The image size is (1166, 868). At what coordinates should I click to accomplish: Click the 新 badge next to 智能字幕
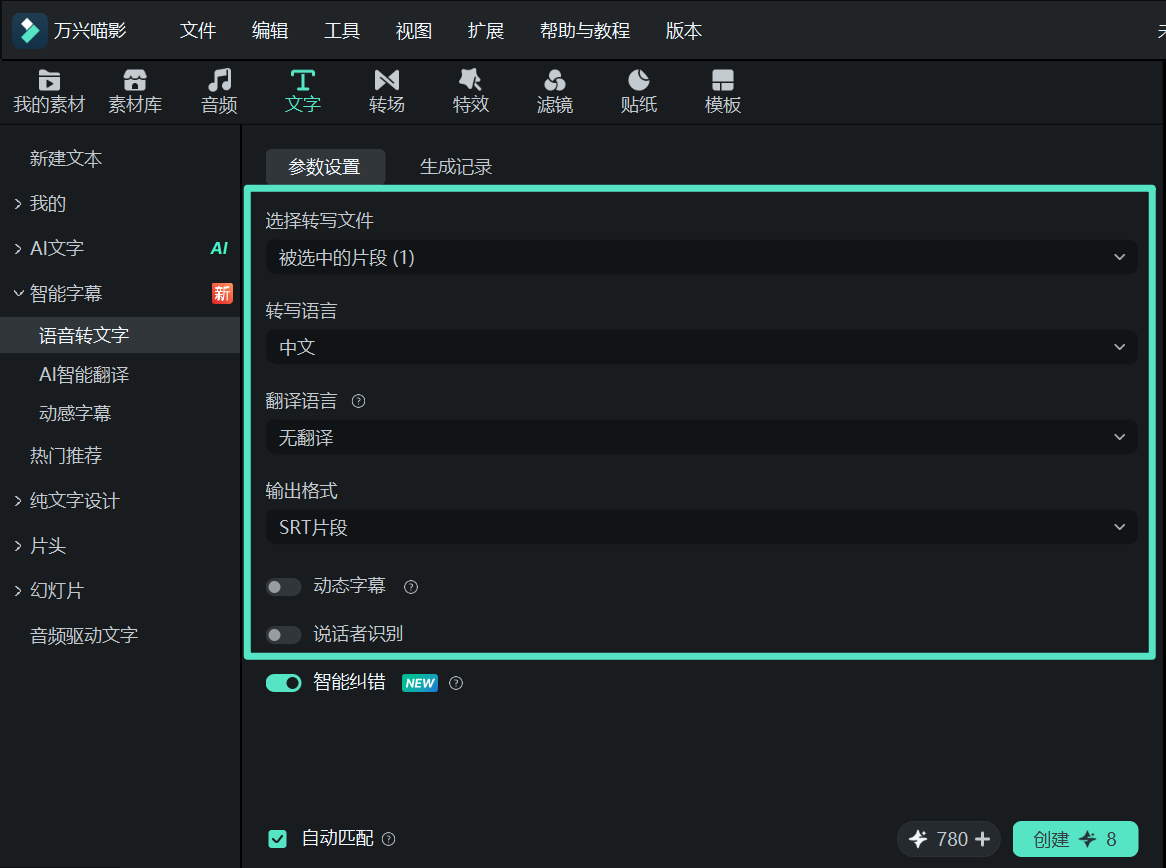point(222,293)
